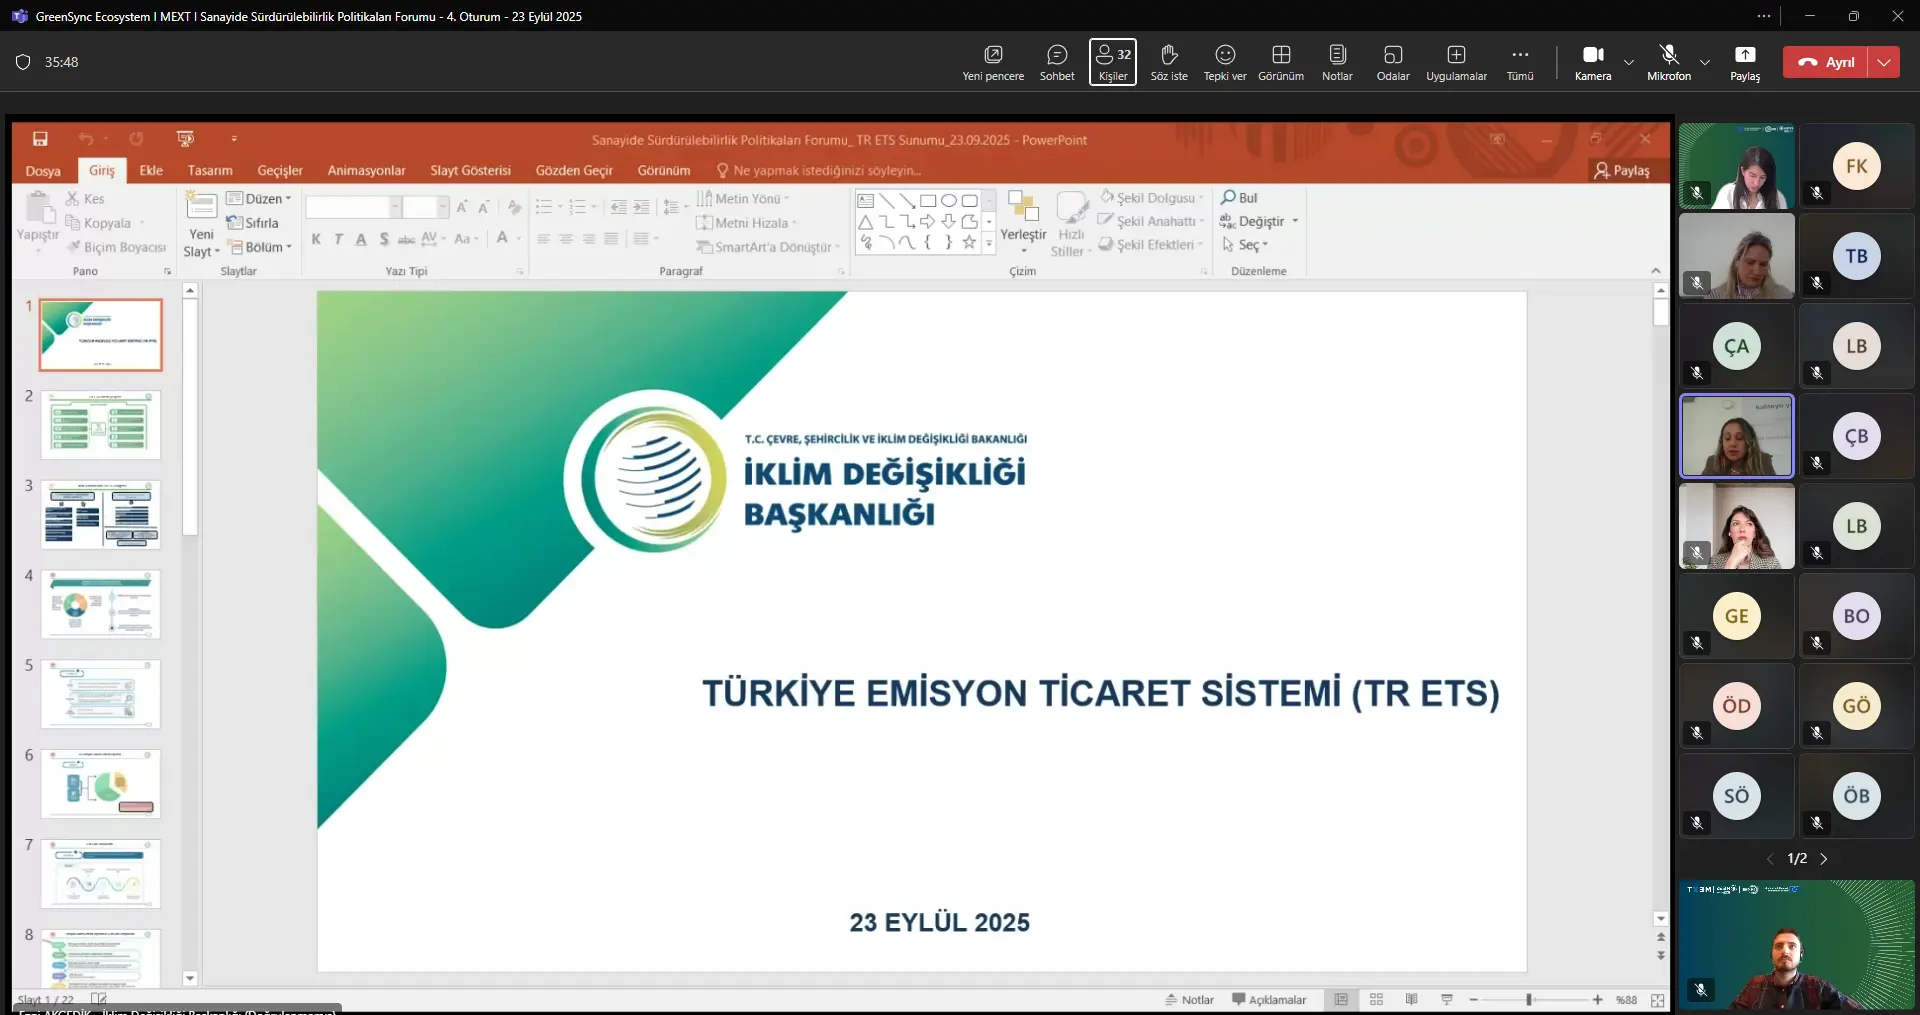Click the zoom slider handle in status bar
Screen dimensions: 1920x1015
[1529, 1000]
